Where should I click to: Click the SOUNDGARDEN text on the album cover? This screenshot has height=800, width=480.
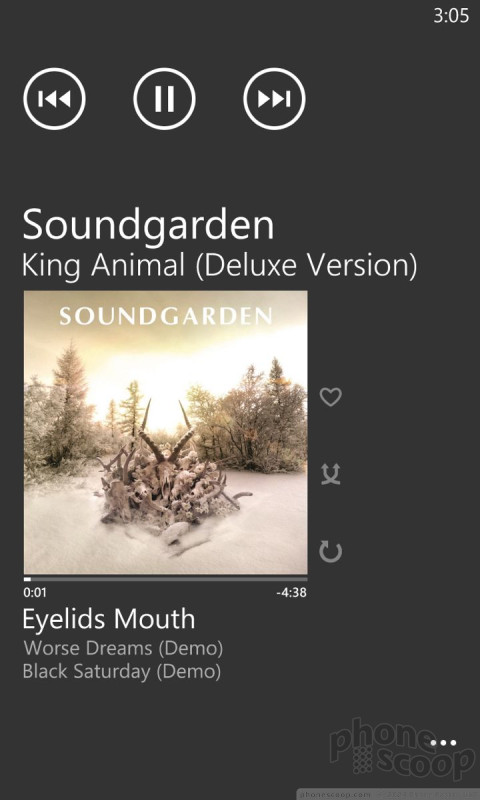[166, 316]
